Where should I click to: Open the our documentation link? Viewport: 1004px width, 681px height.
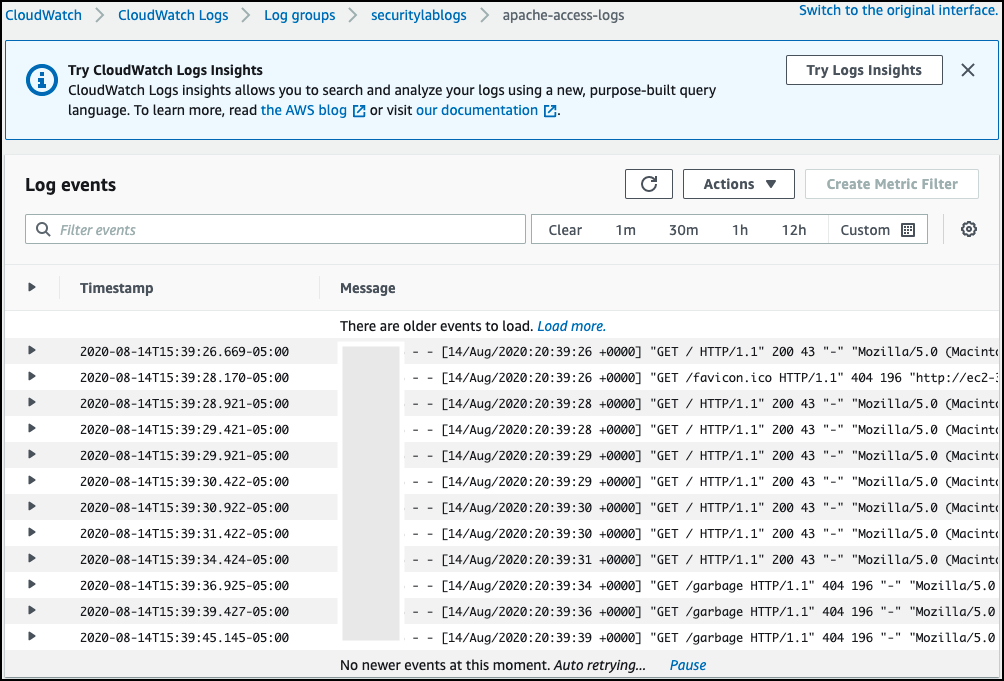point(477,110)
